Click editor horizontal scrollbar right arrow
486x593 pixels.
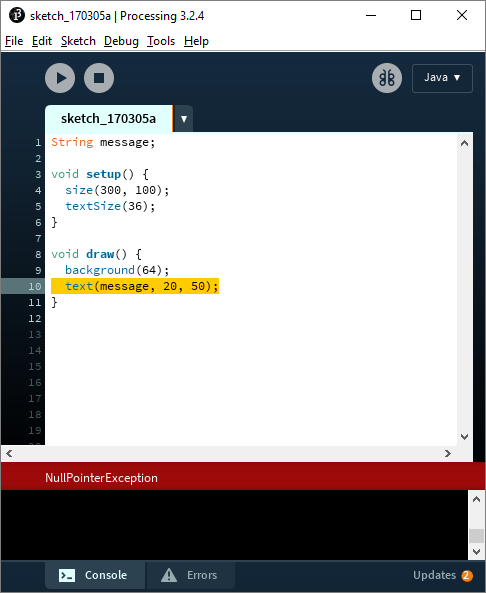448,453
